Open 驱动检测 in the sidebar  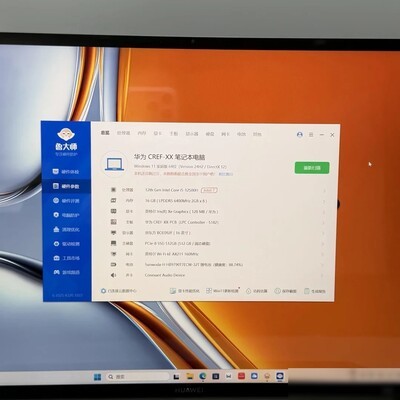(66, 244)
